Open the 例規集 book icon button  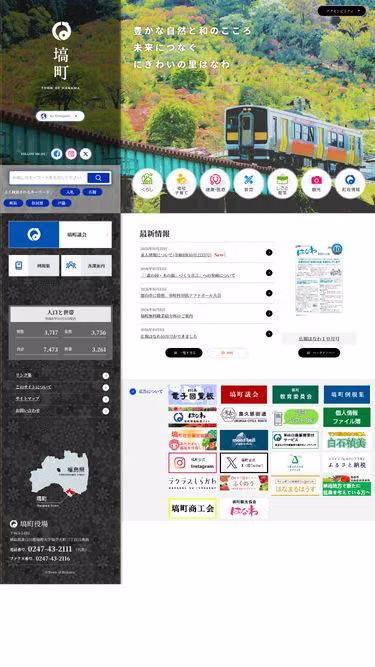[34, 266]
